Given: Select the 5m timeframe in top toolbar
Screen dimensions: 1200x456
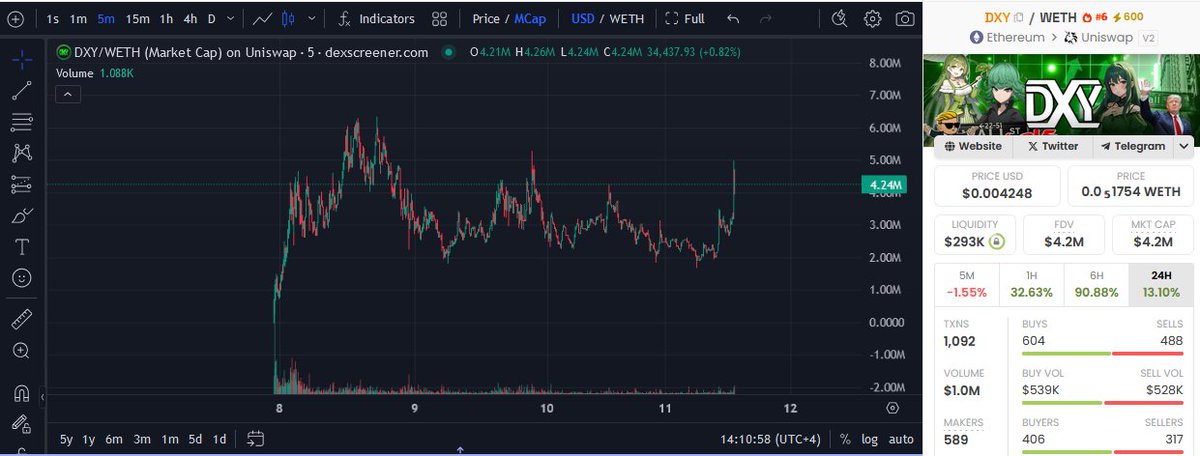Looking at the screenshot, I should pos(105,18).
